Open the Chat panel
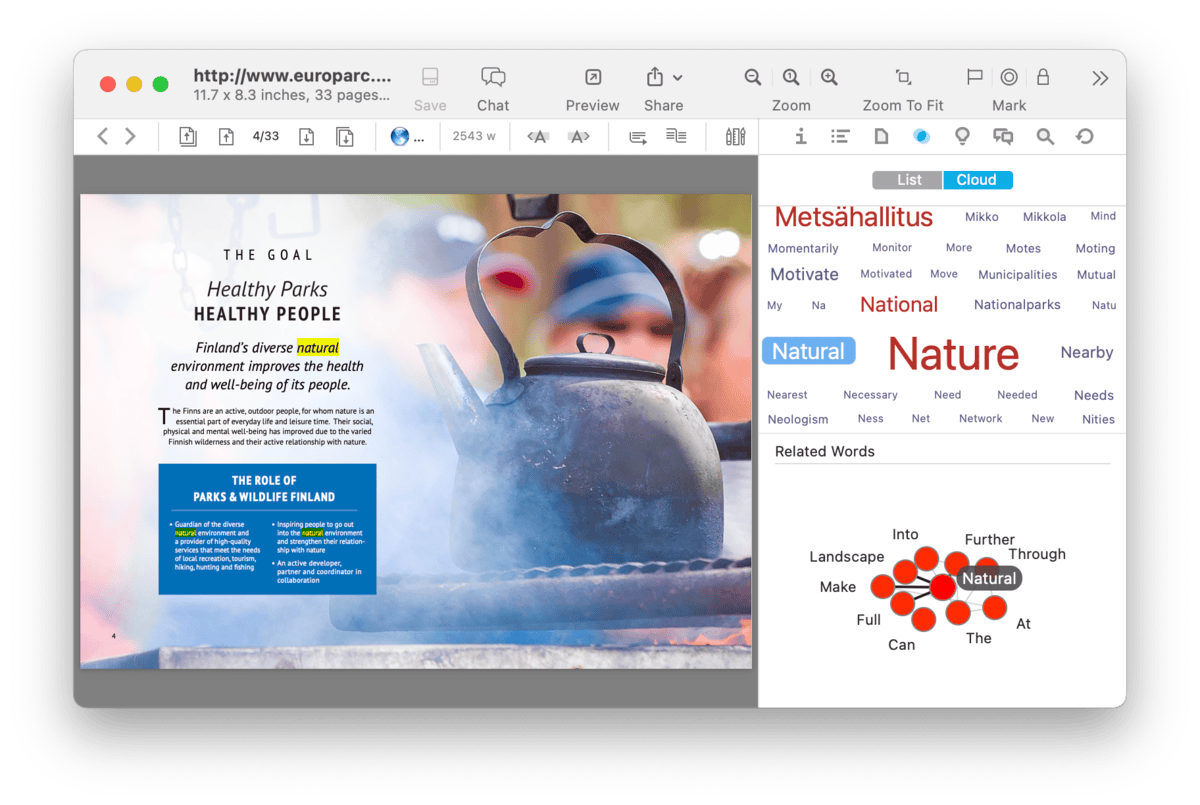1200x805 pixels. pos(493,78)
